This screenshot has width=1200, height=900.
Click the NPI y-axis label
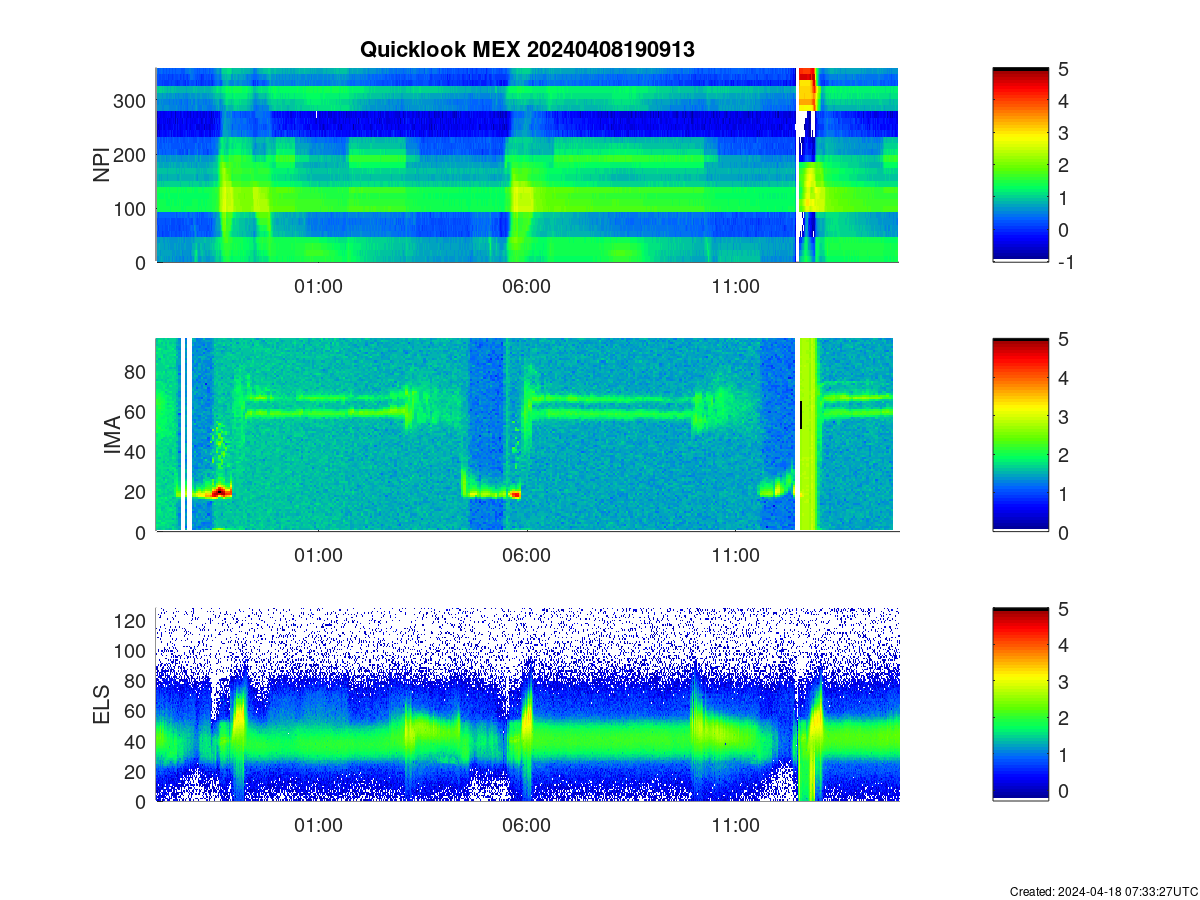pyautogui.click(x=102, y=165)
